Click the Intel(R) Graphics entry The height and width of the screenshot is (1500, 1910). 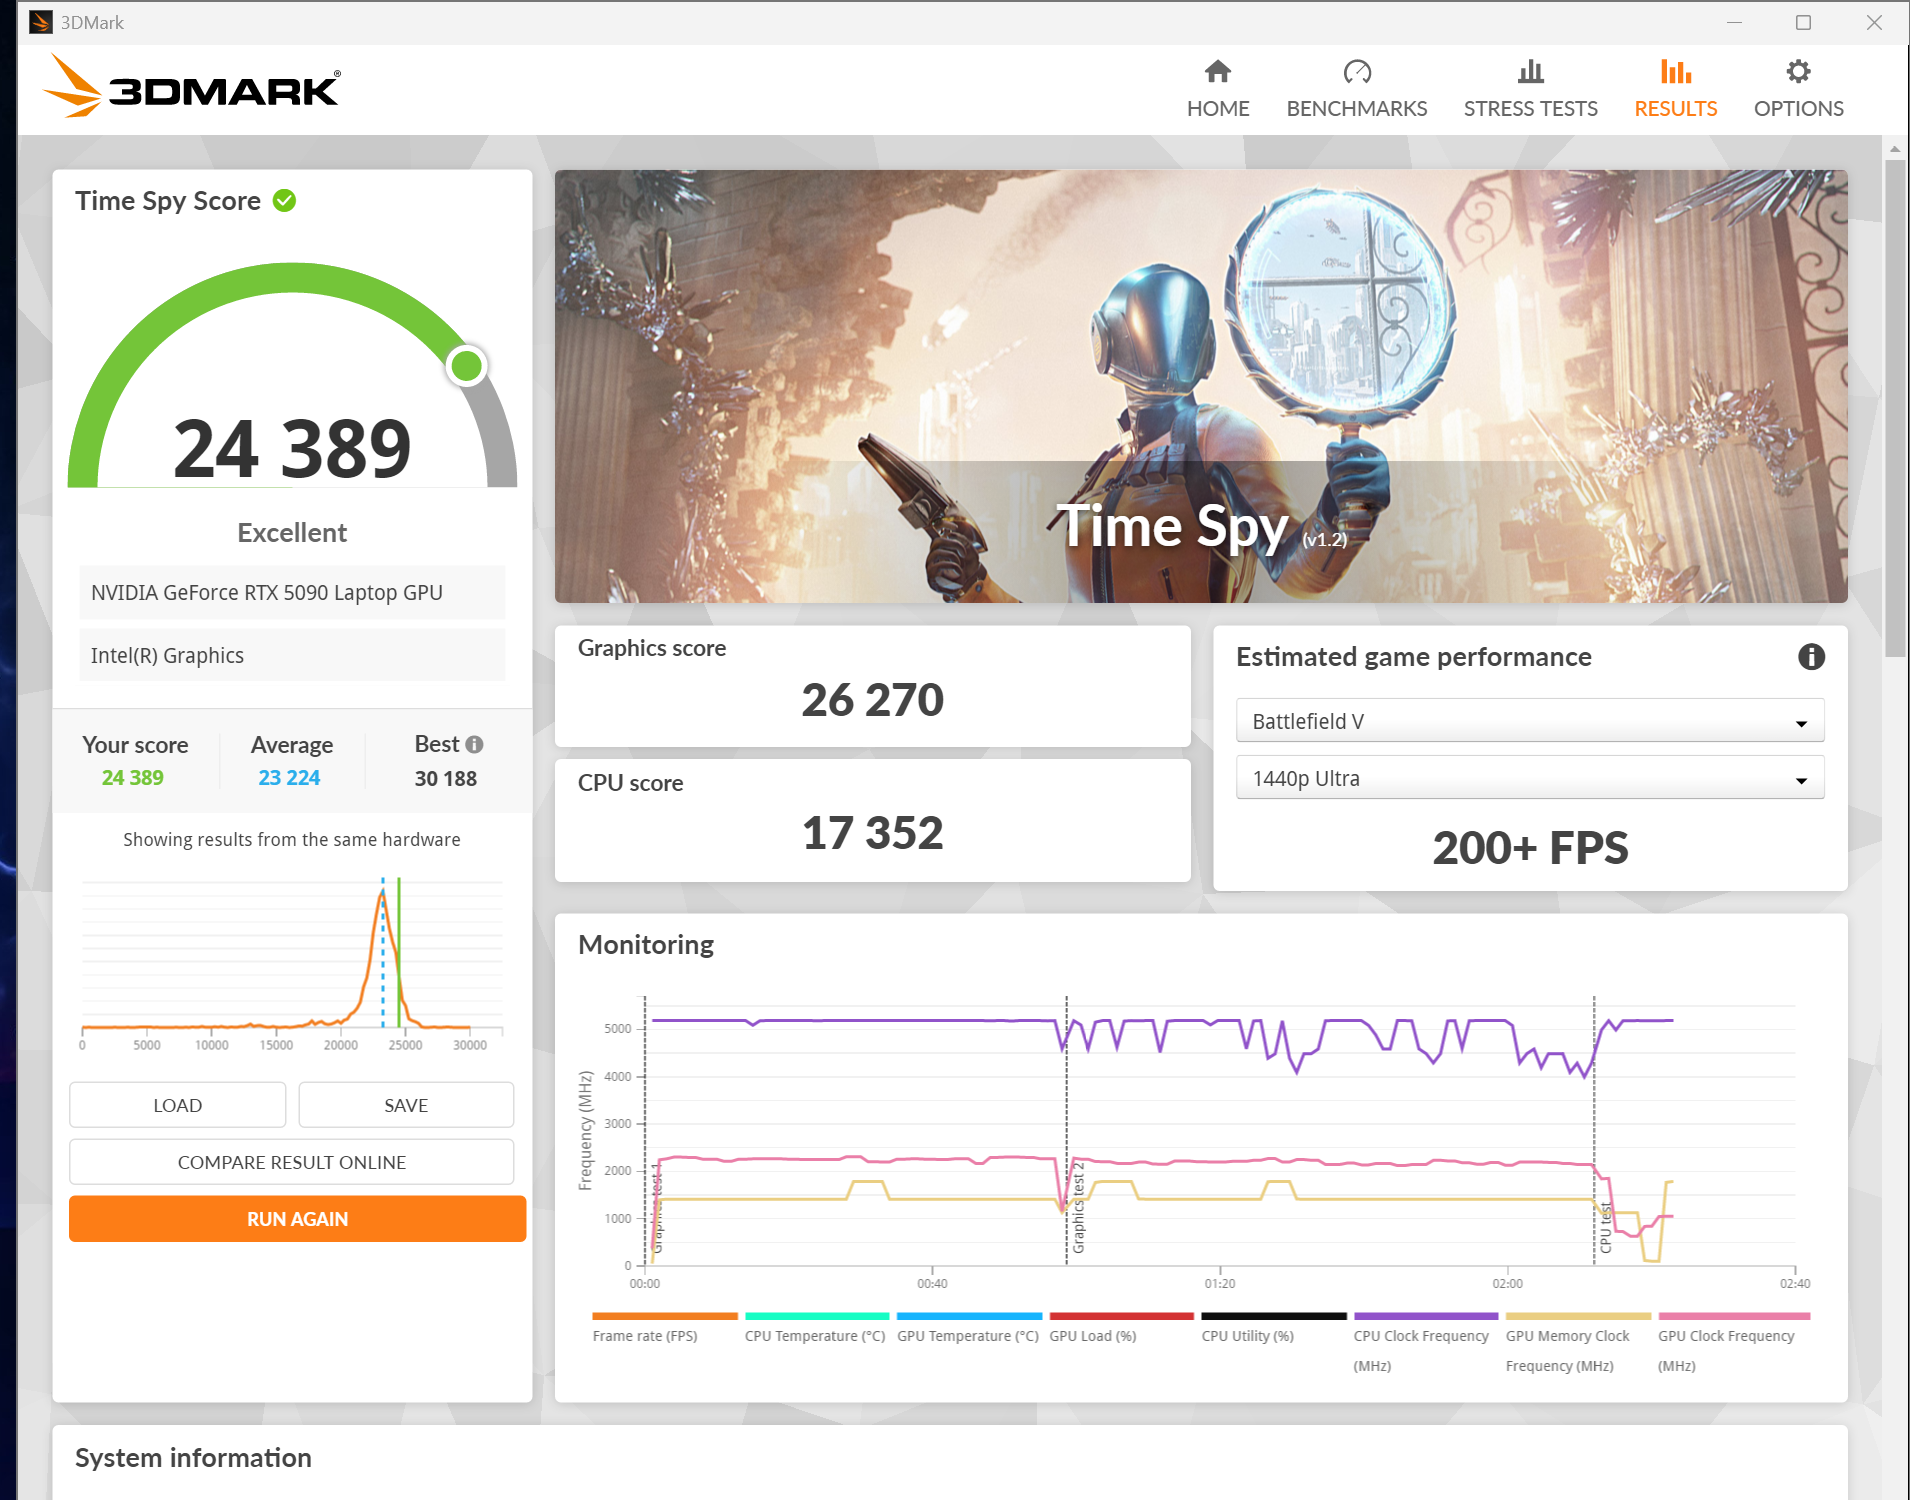292,656
